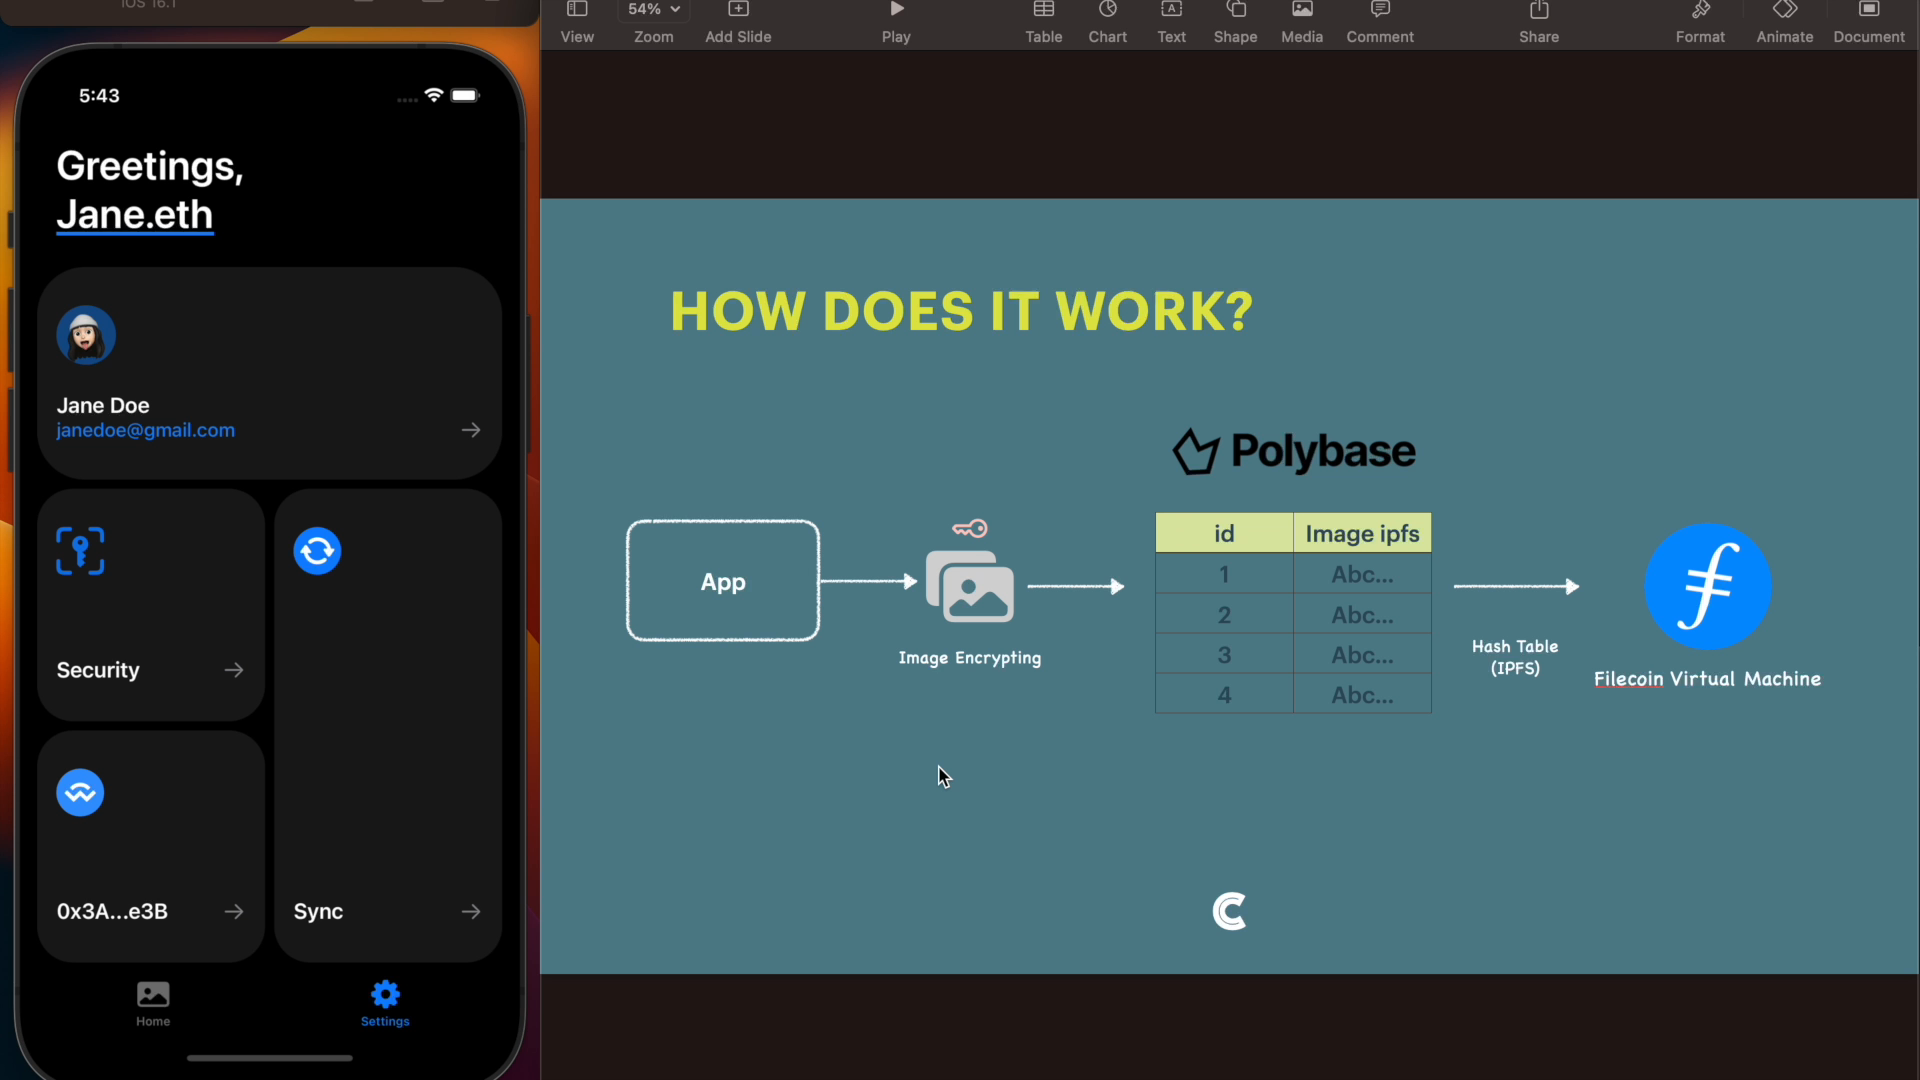Open the View toolbar button in Keynote
This screenshot has width=1920, height=1080.
point(577,22)
